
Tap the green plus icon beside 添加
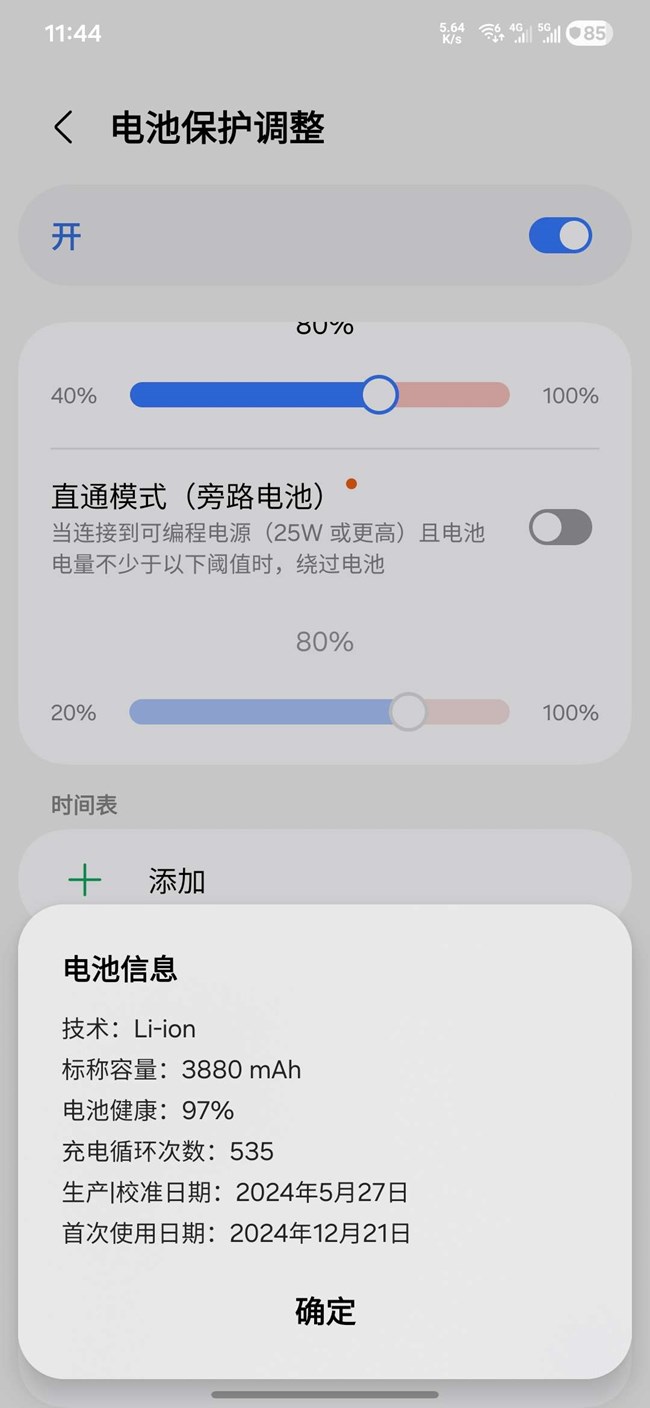click(x=85, y=880)
